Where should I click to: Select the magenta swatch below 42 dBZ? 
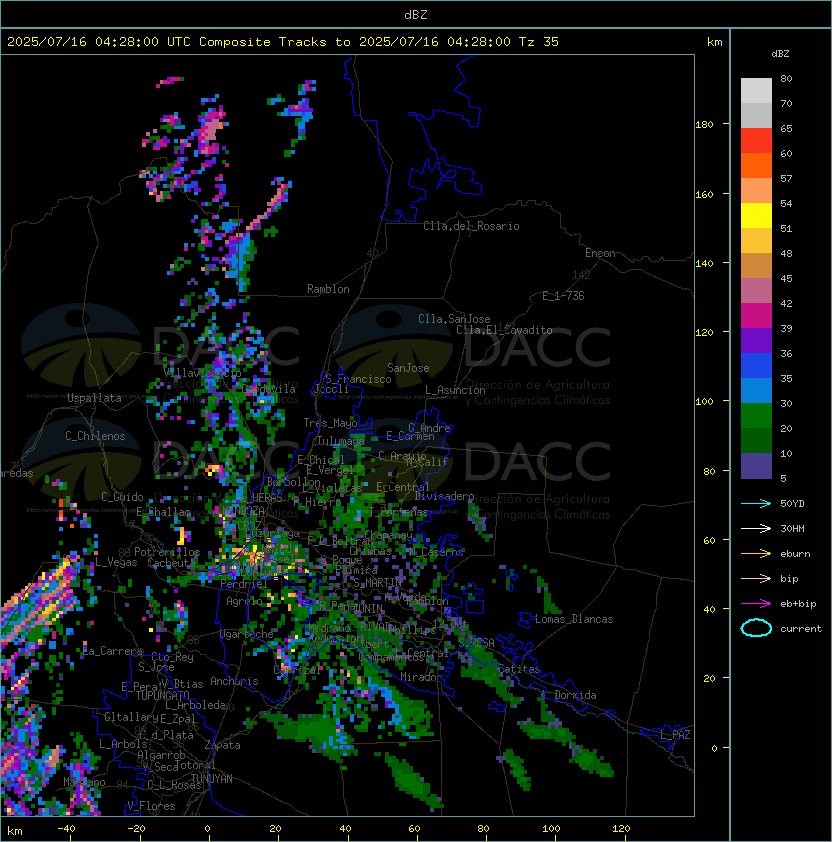point(756,316)
